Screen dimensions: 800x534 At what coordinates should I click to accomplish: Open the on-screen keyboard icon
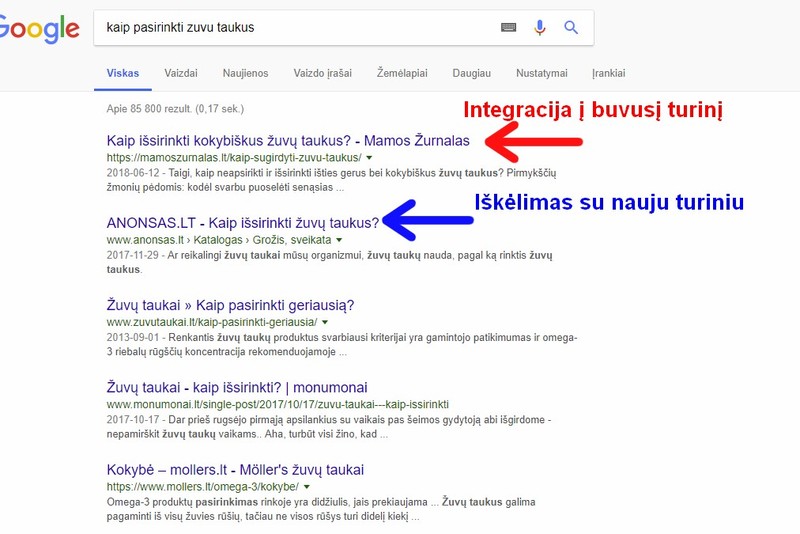click(x=508, y=28)
